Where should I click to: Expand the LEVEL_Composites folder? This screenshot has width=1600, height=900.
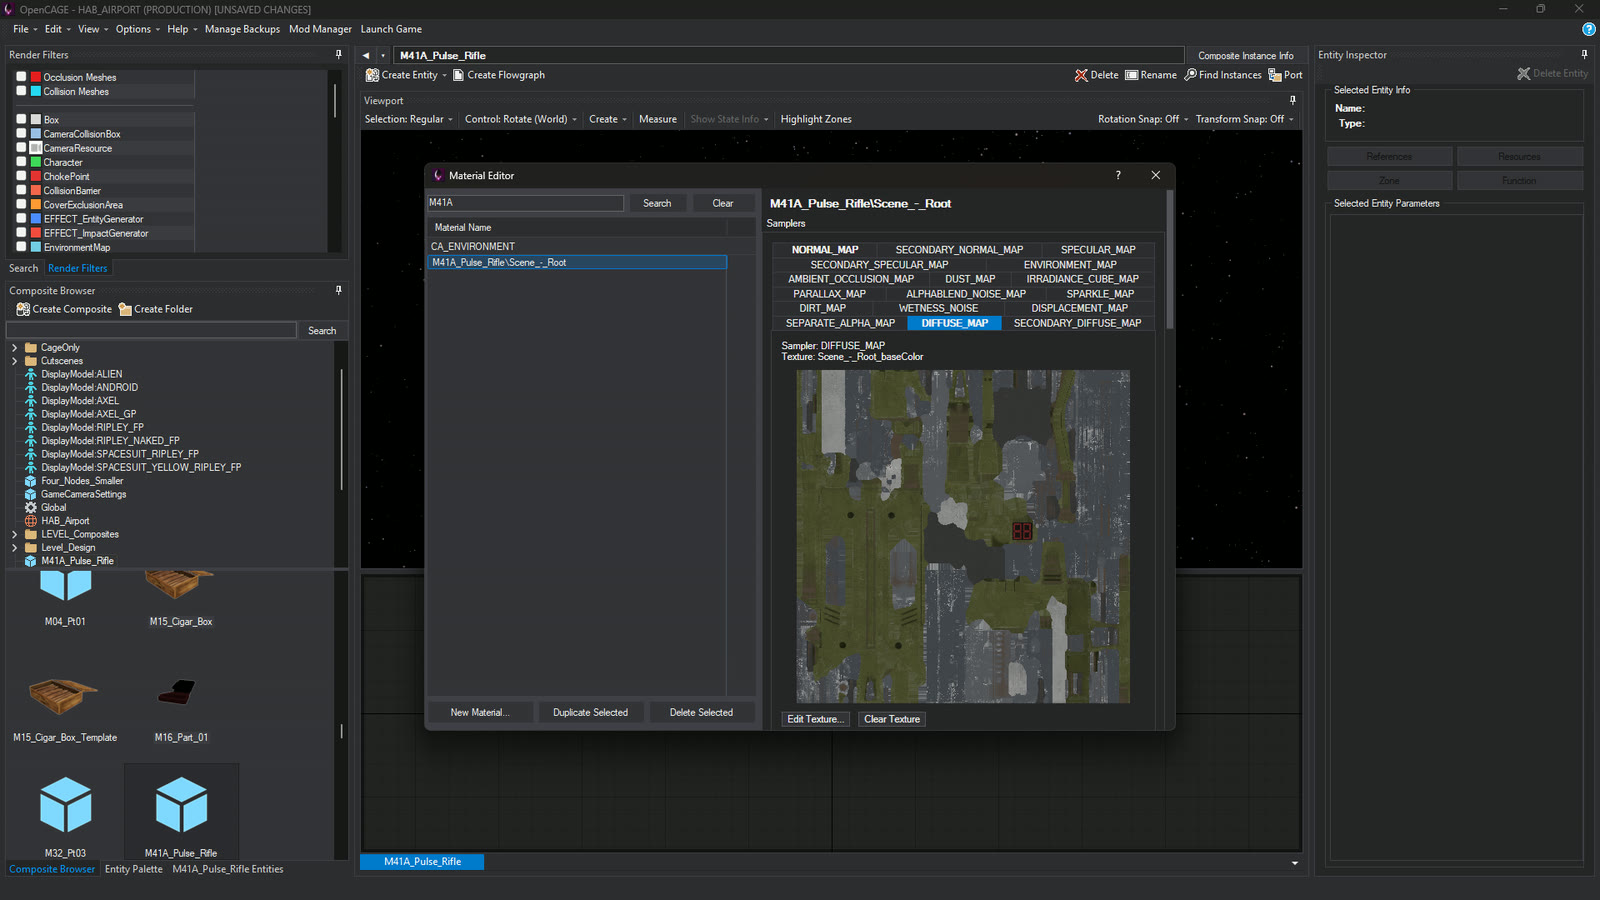14,535
